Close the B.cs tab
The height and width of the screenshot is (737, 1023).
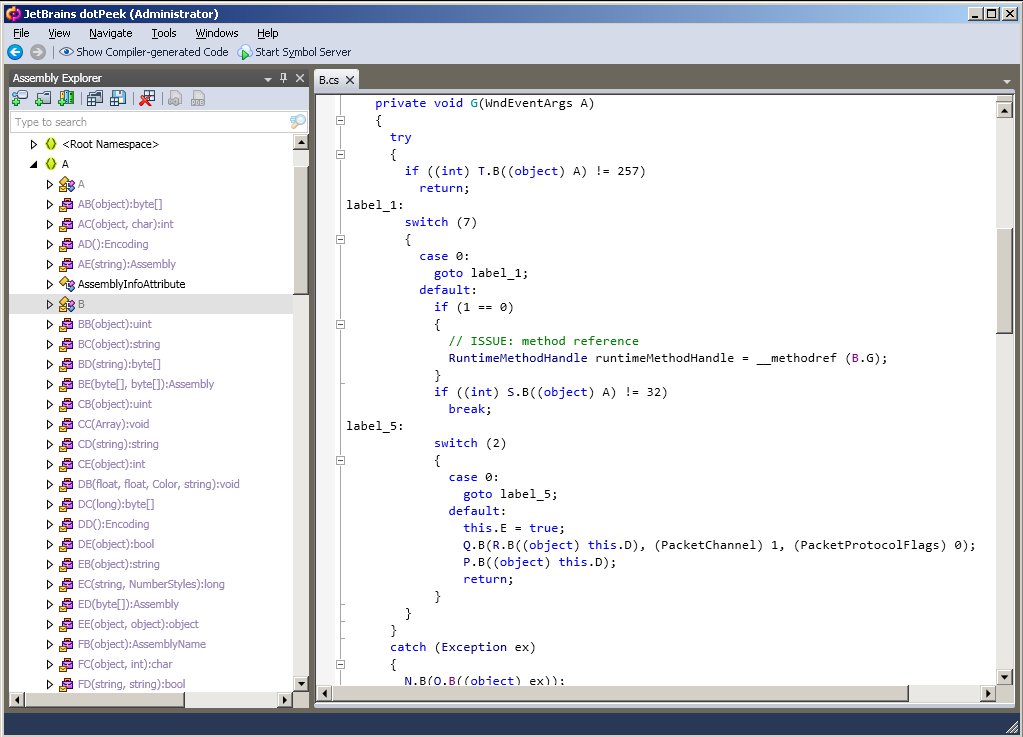pos(350,80)
